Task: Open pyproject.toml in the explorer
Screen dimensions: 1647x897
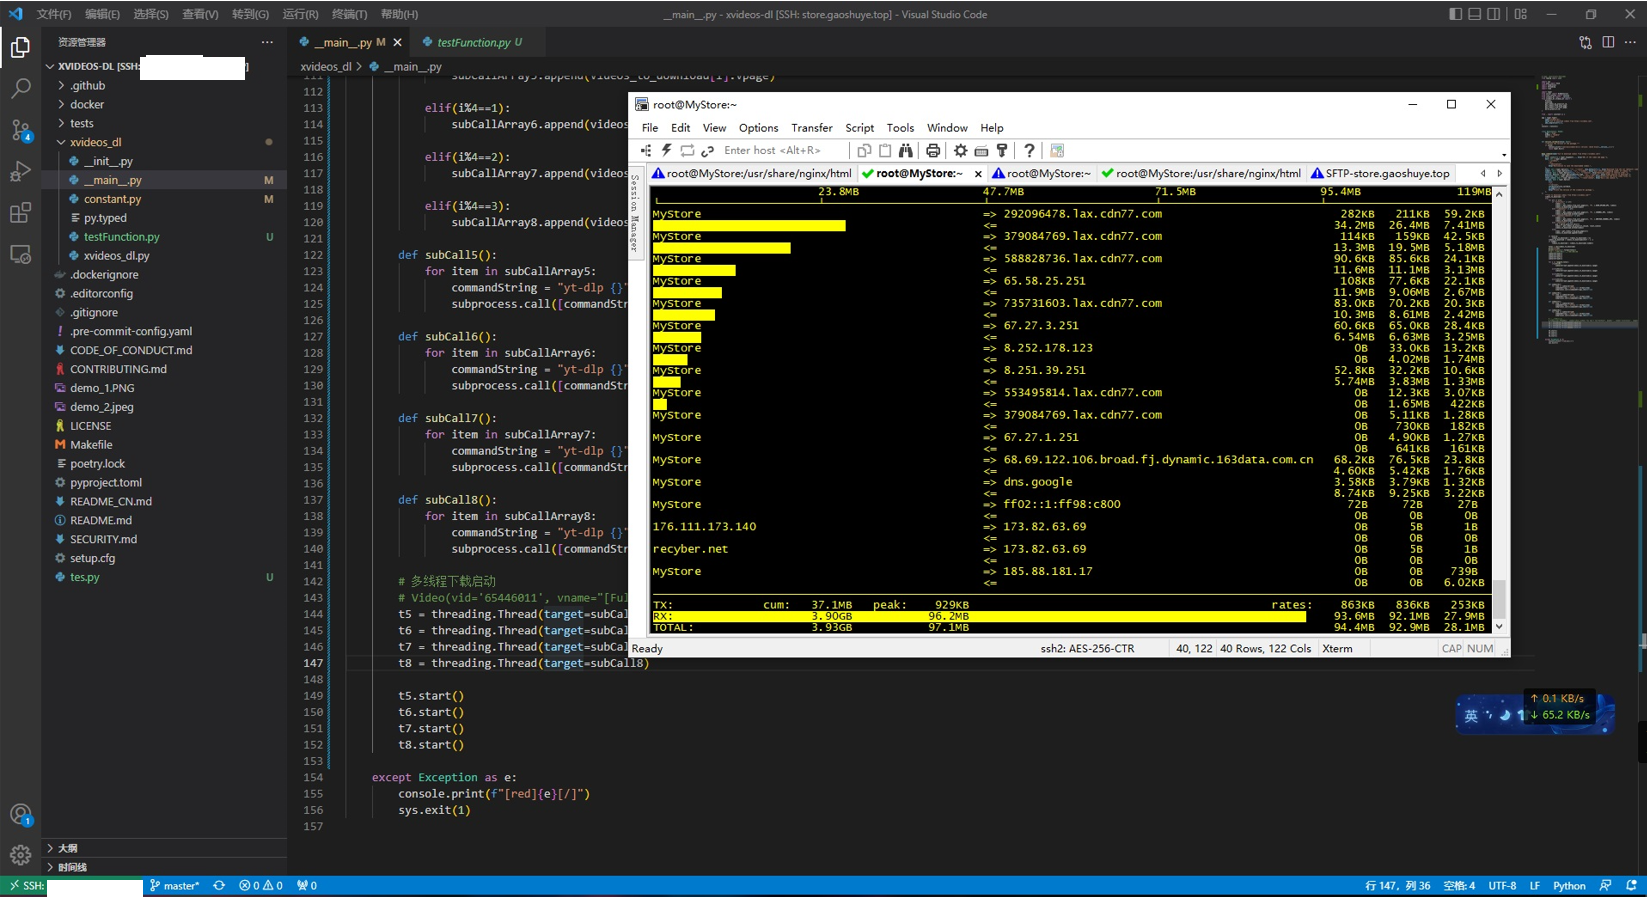Action: [165, 482]
